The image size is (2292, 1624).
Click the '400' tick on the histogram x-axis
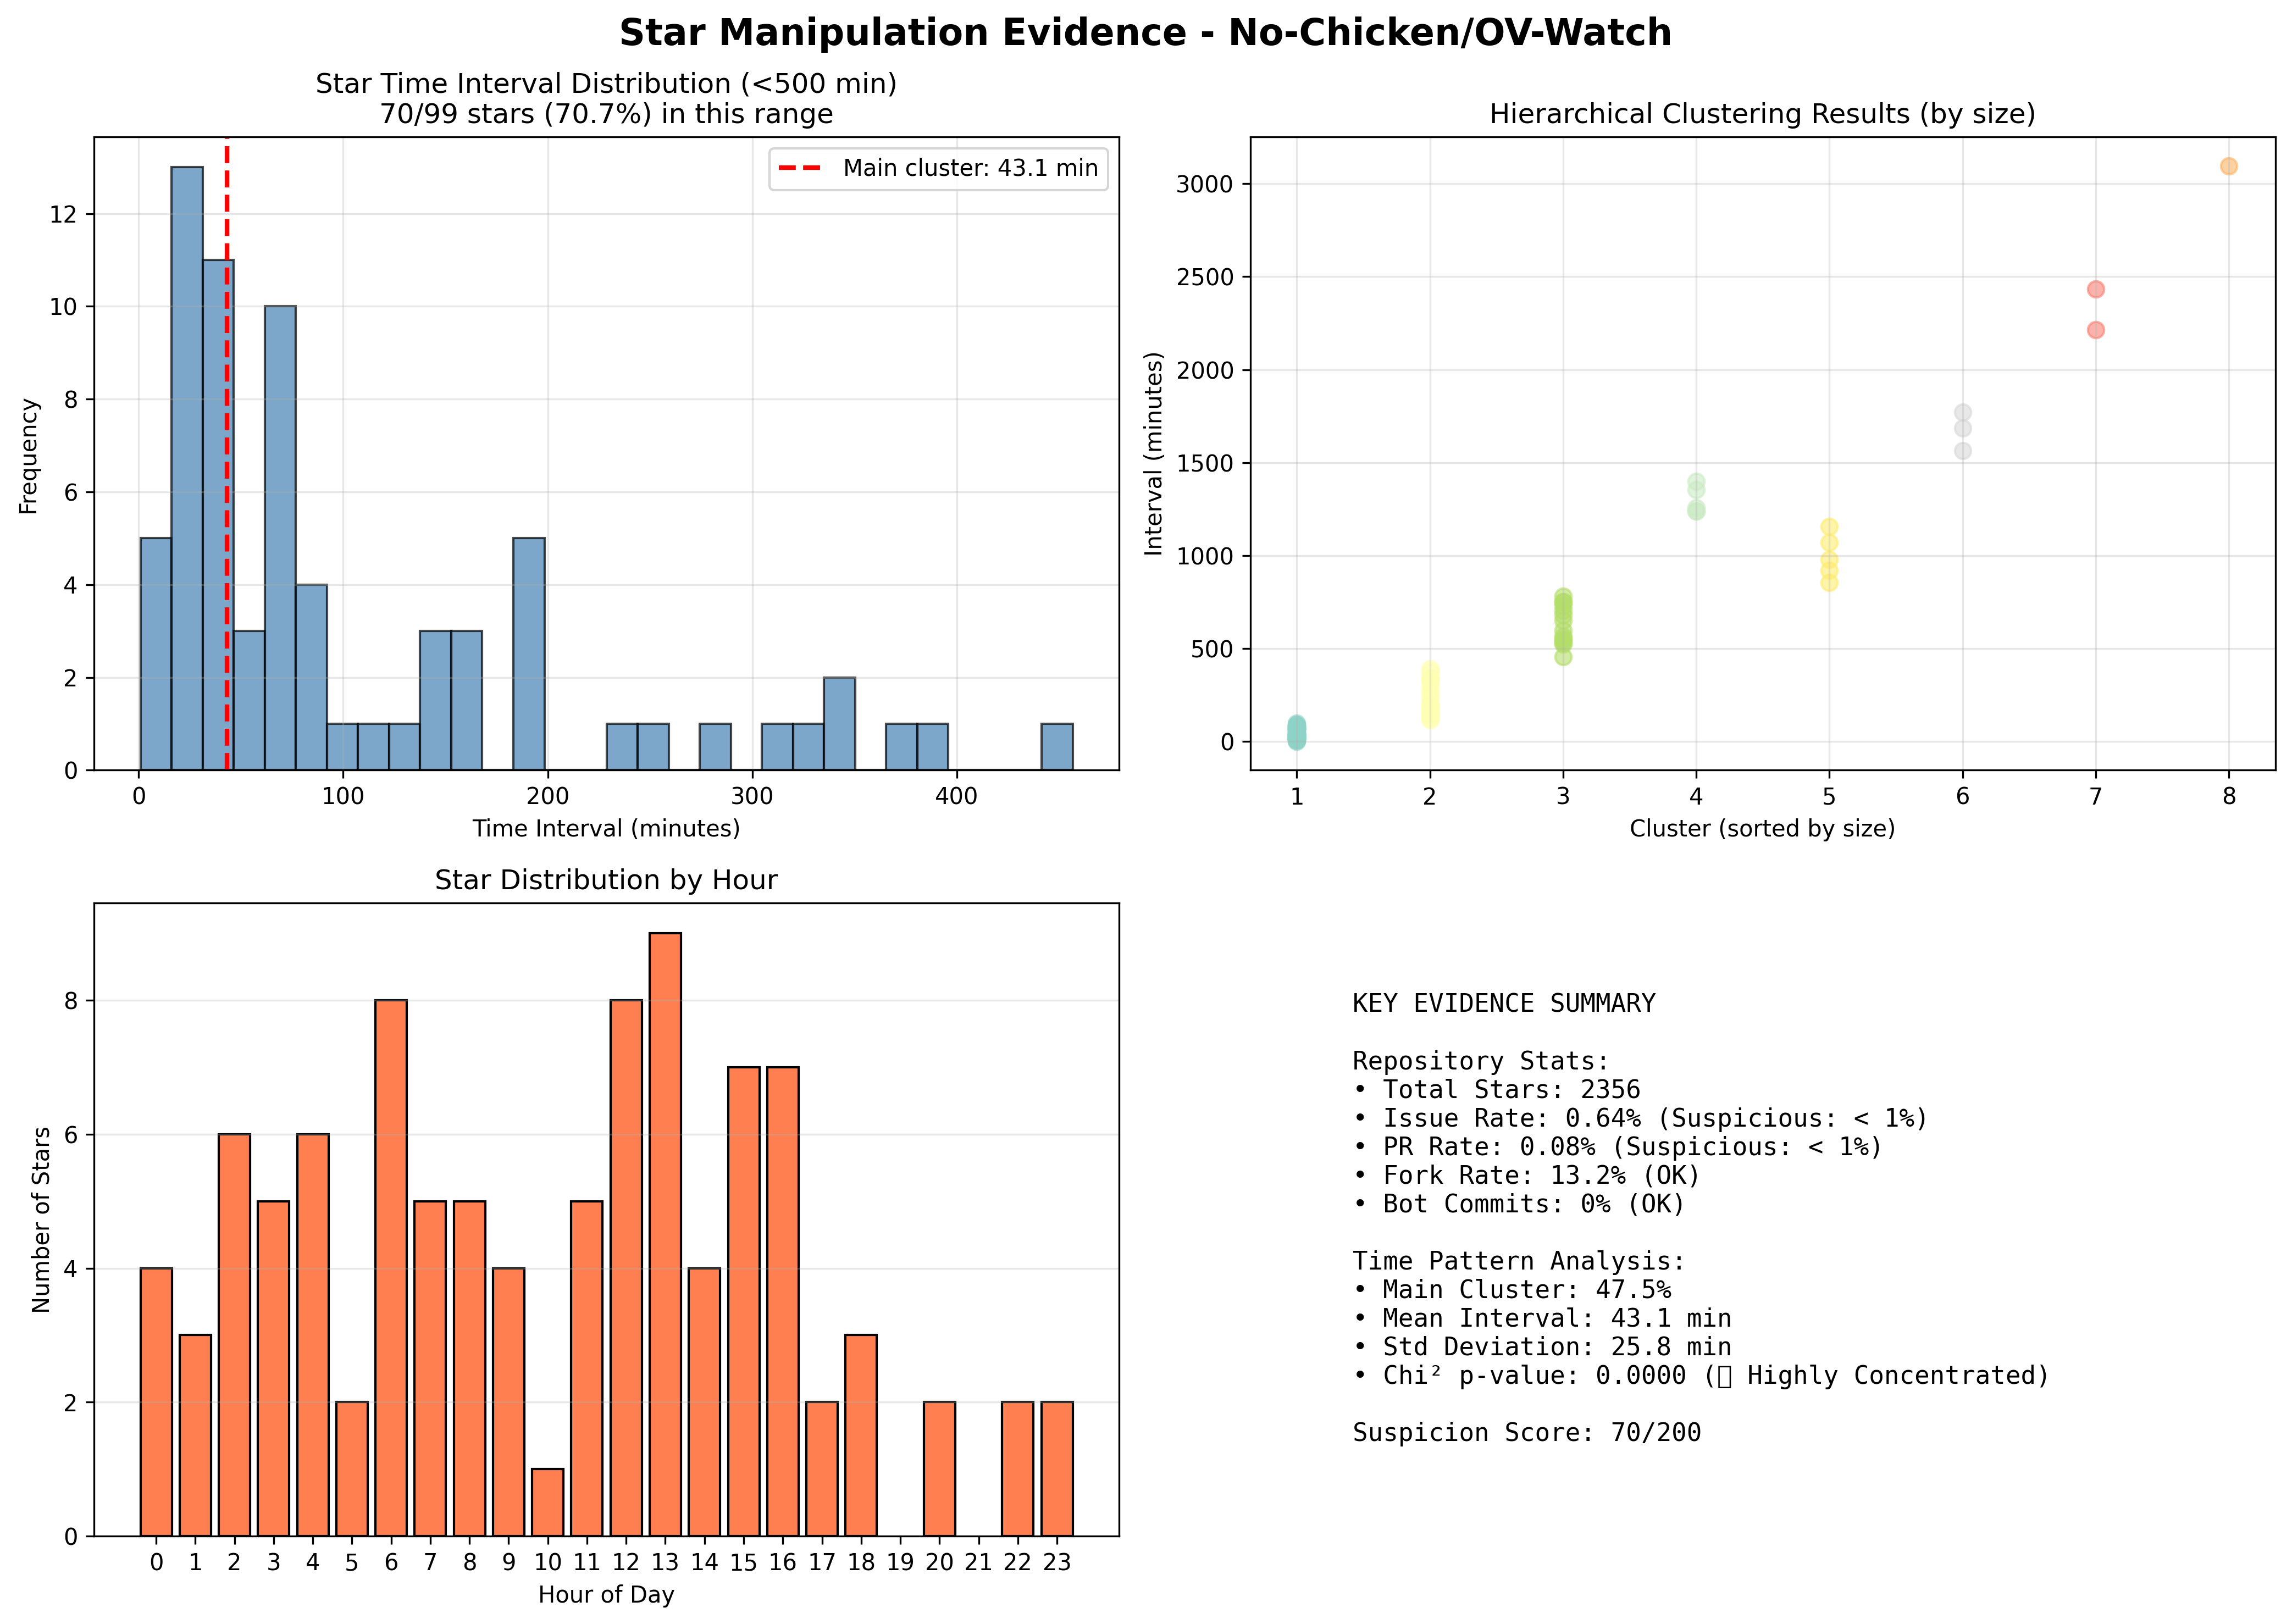956,797
